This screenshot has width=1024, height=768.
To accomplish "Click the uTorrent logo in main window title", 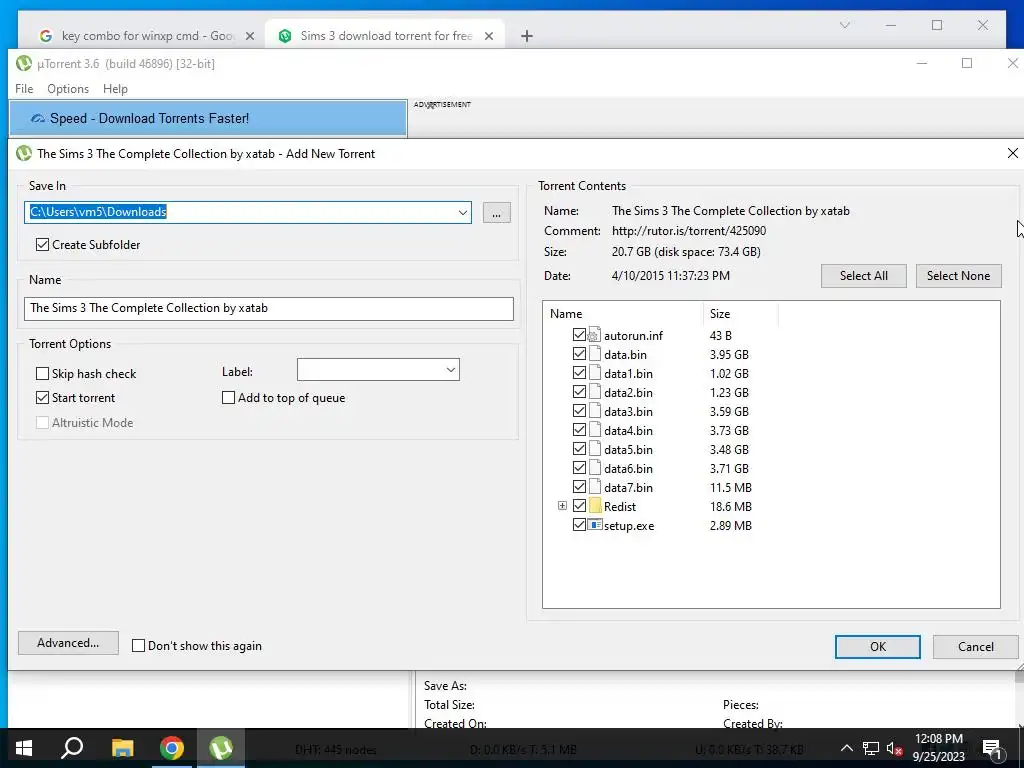I will tap(24, 63).
